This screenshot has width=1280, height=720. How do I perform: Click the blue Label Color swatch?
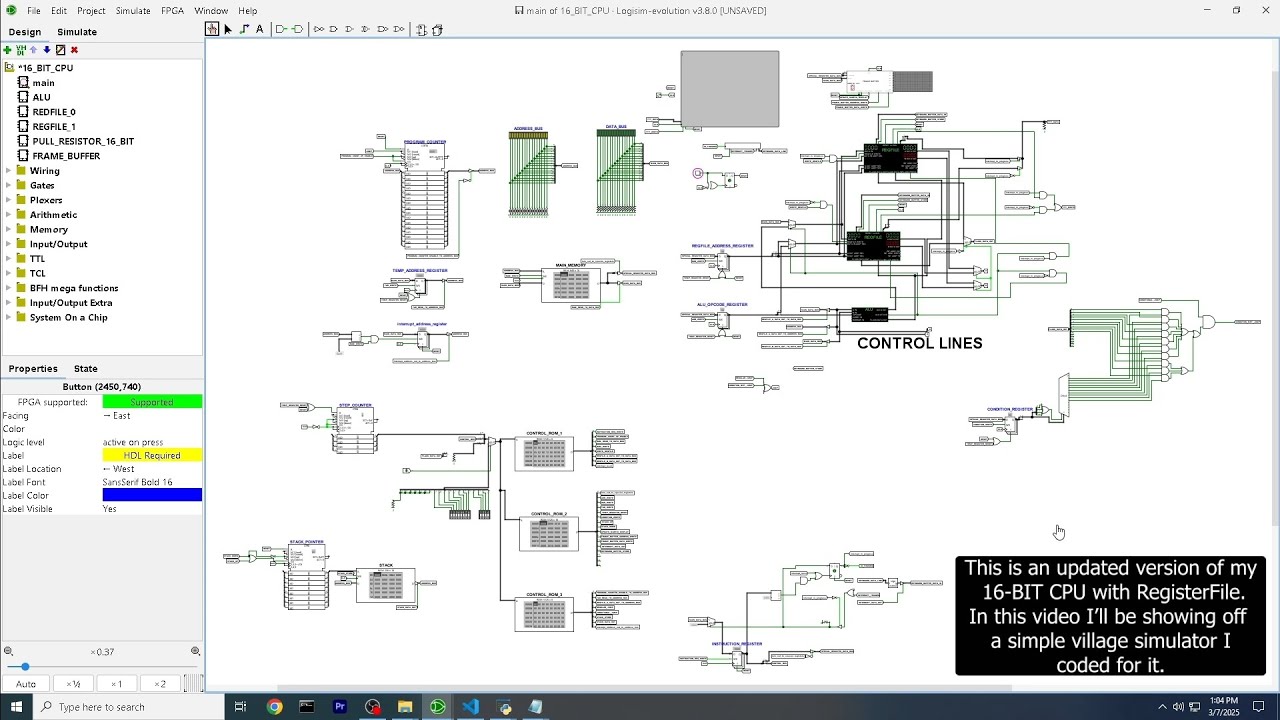152,495
